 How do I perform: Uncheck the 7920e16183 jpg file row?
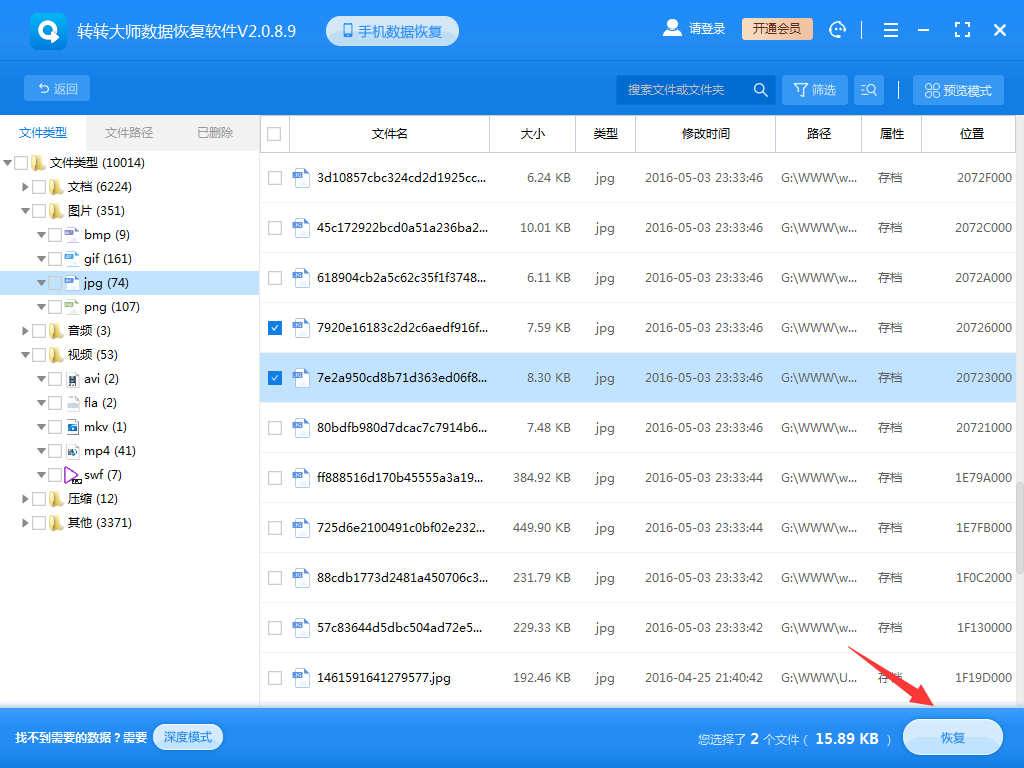(274, 327)
